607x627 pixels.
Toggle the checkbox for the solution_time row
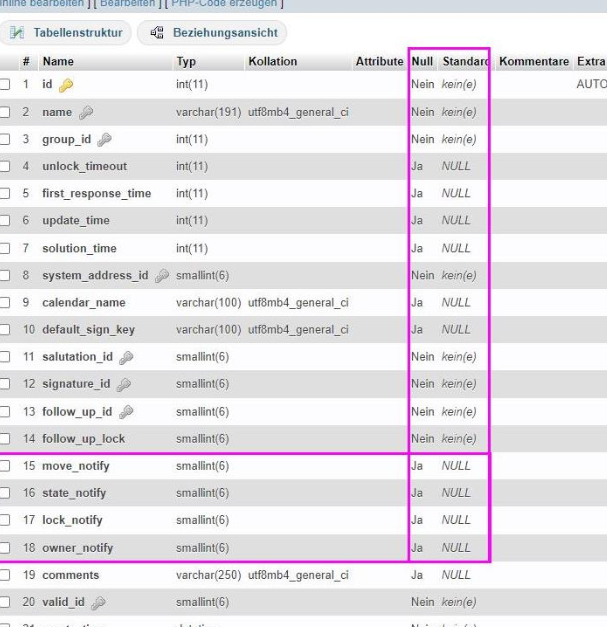coord(7,248)
